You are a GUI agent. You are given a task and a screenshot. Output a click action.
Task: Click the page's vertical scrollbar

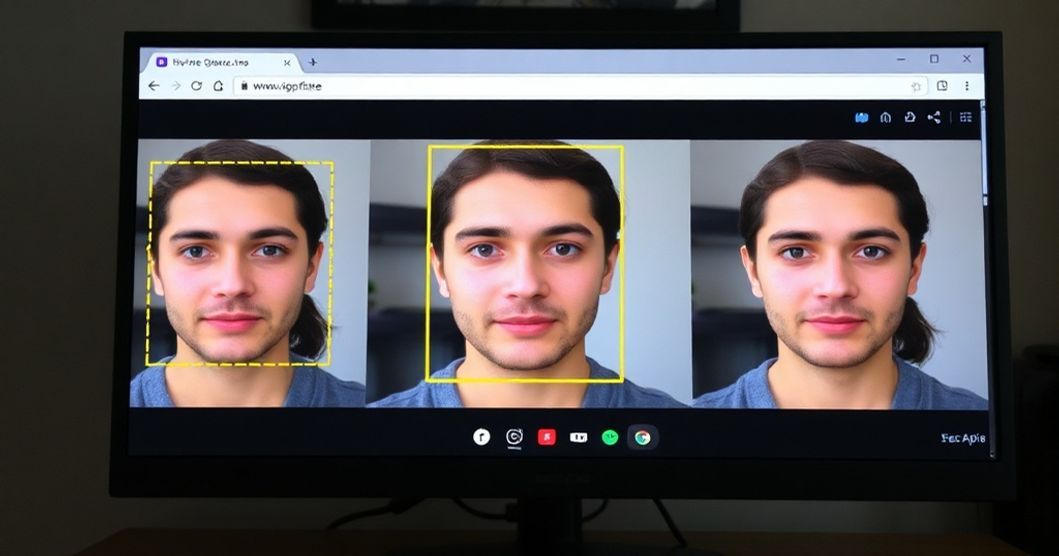[983, 152]
